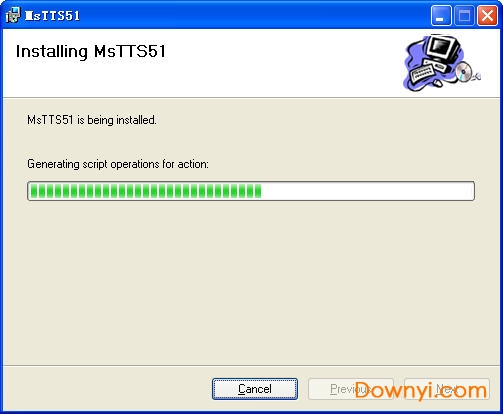Image resolution: width=503 pixels, height=414 pixels.
Task: Click the "Installing MsTTS51" heading
Action: [x=91, y=51]
